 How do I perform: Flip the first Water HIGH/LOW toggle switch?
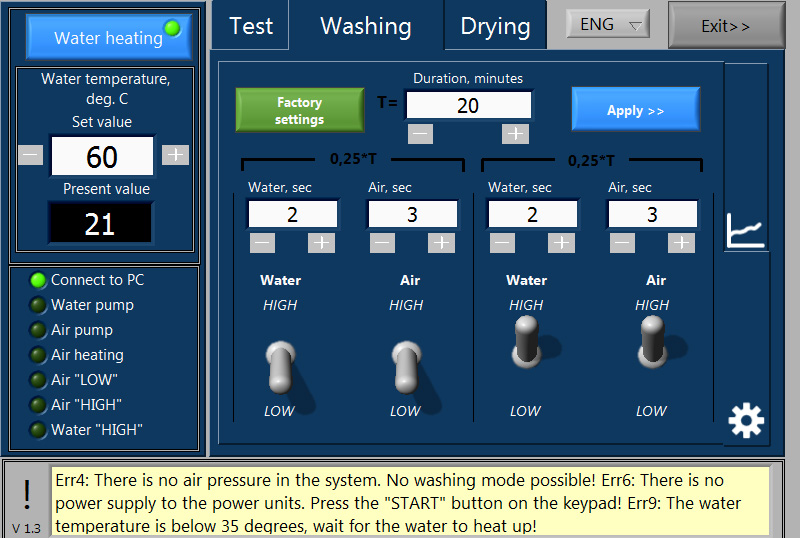point(280,366)
